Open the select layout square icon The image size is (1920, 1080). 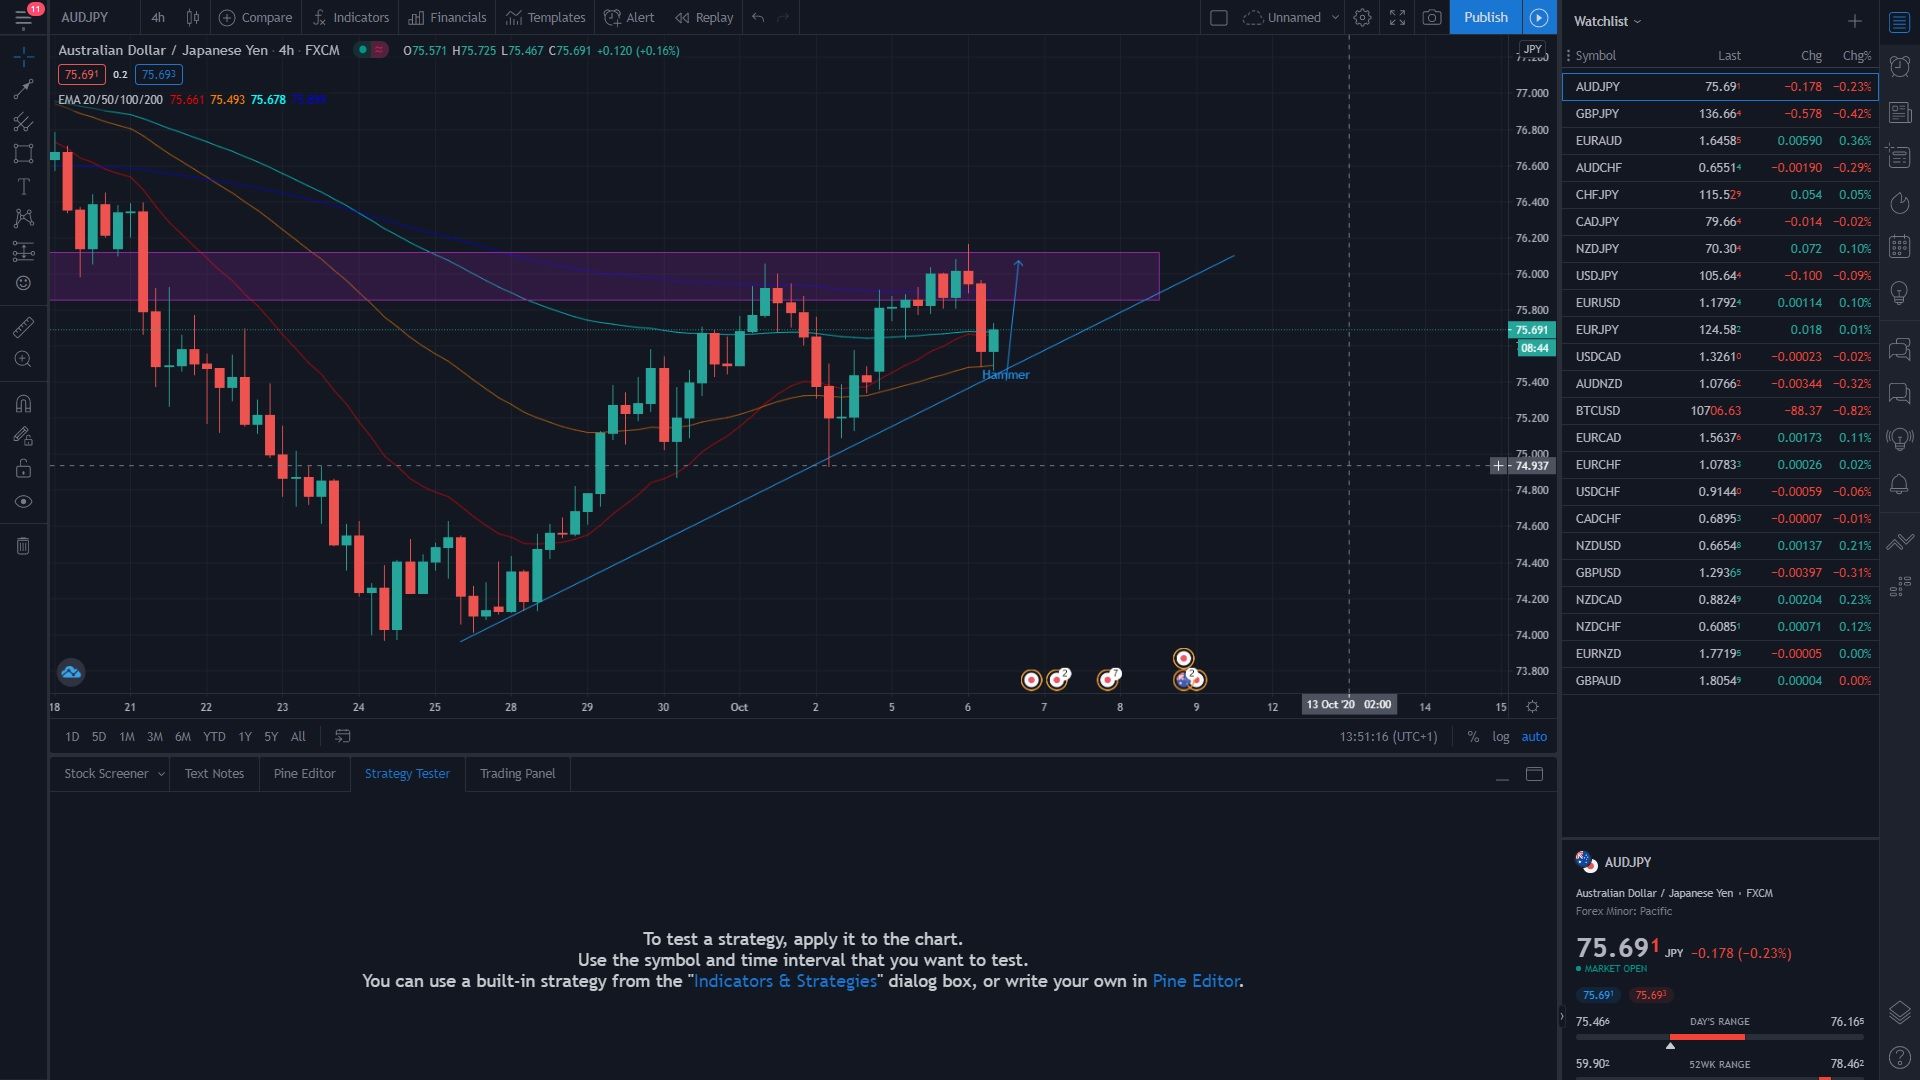click(x=1218, y=17)
